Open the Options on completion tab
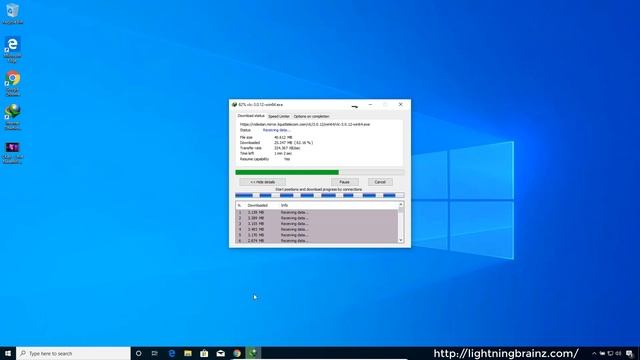The height and width of the screenshot is (360, 640). (x=311, y=116)
